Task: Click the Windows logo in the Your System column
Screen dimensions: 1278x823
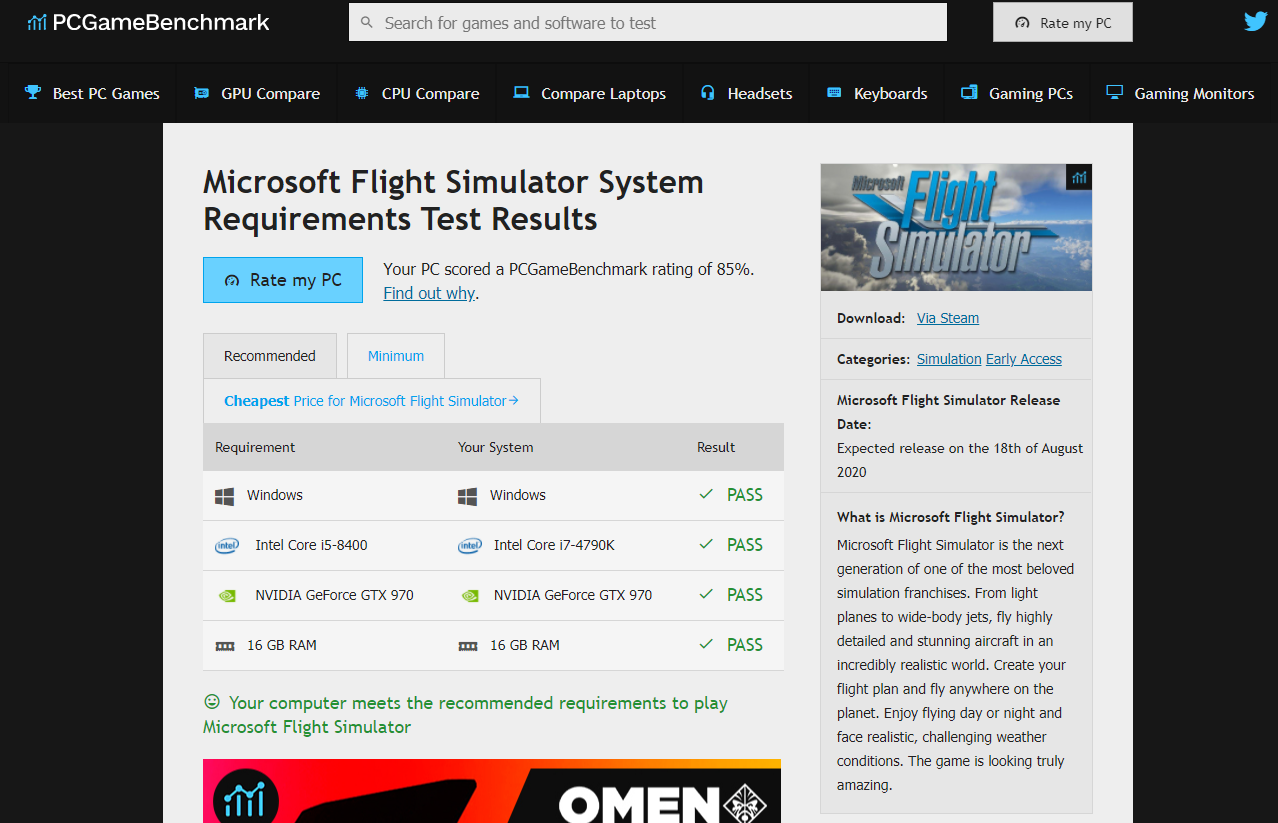Action: [468, 496]
